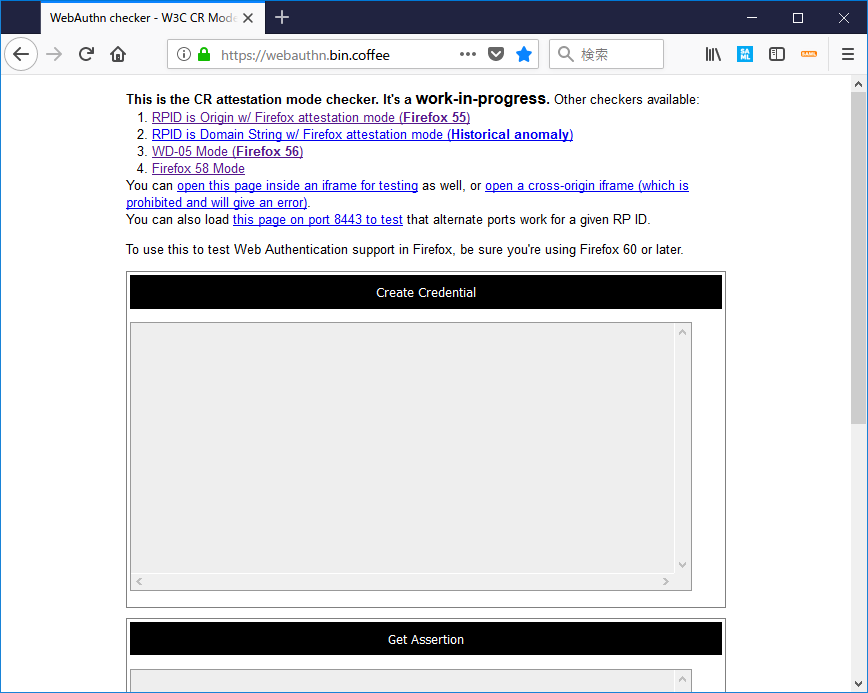Open the page actions three-dot menu
The width and height of the screenshot is (868, 693).
coord(468,54)
